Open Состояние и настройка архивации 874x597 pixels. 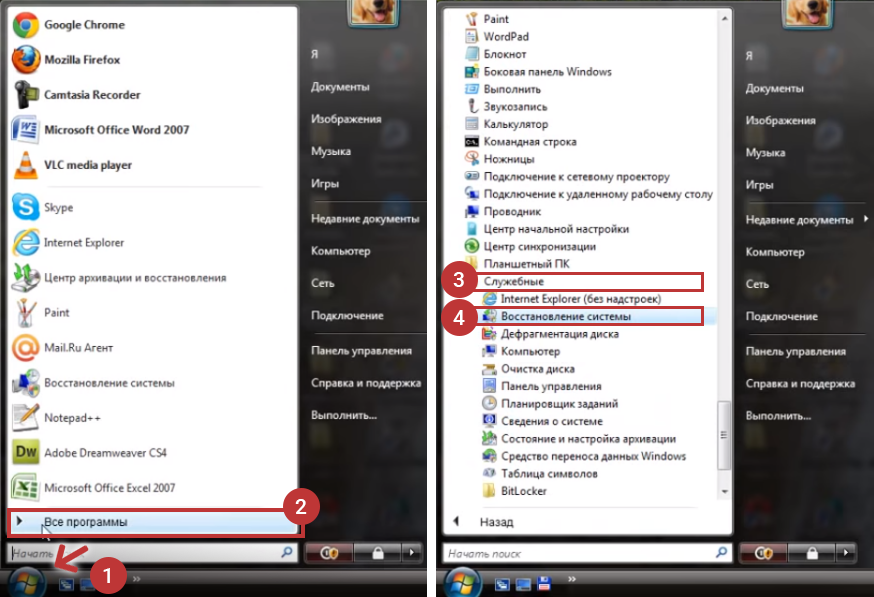579,439
